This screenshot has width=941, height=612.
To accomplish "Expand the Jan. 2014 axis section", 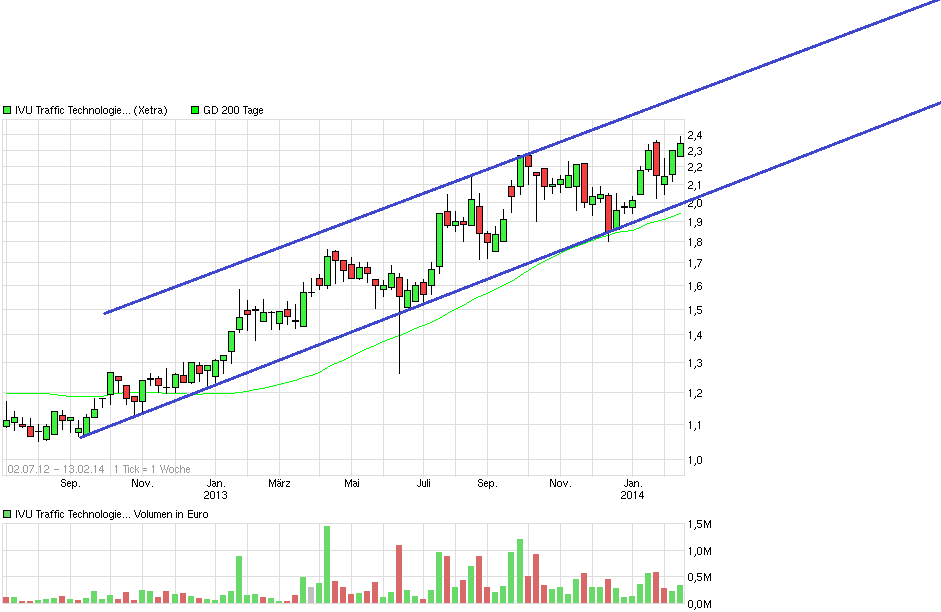I will pyautogui.click(x=632, y=487).
